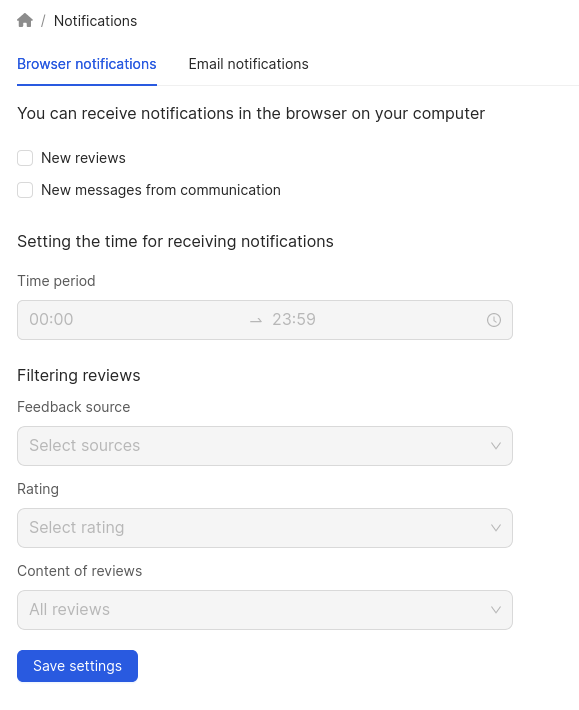
Task: Click the clock icon in Time period field
Action: (493, 320)
